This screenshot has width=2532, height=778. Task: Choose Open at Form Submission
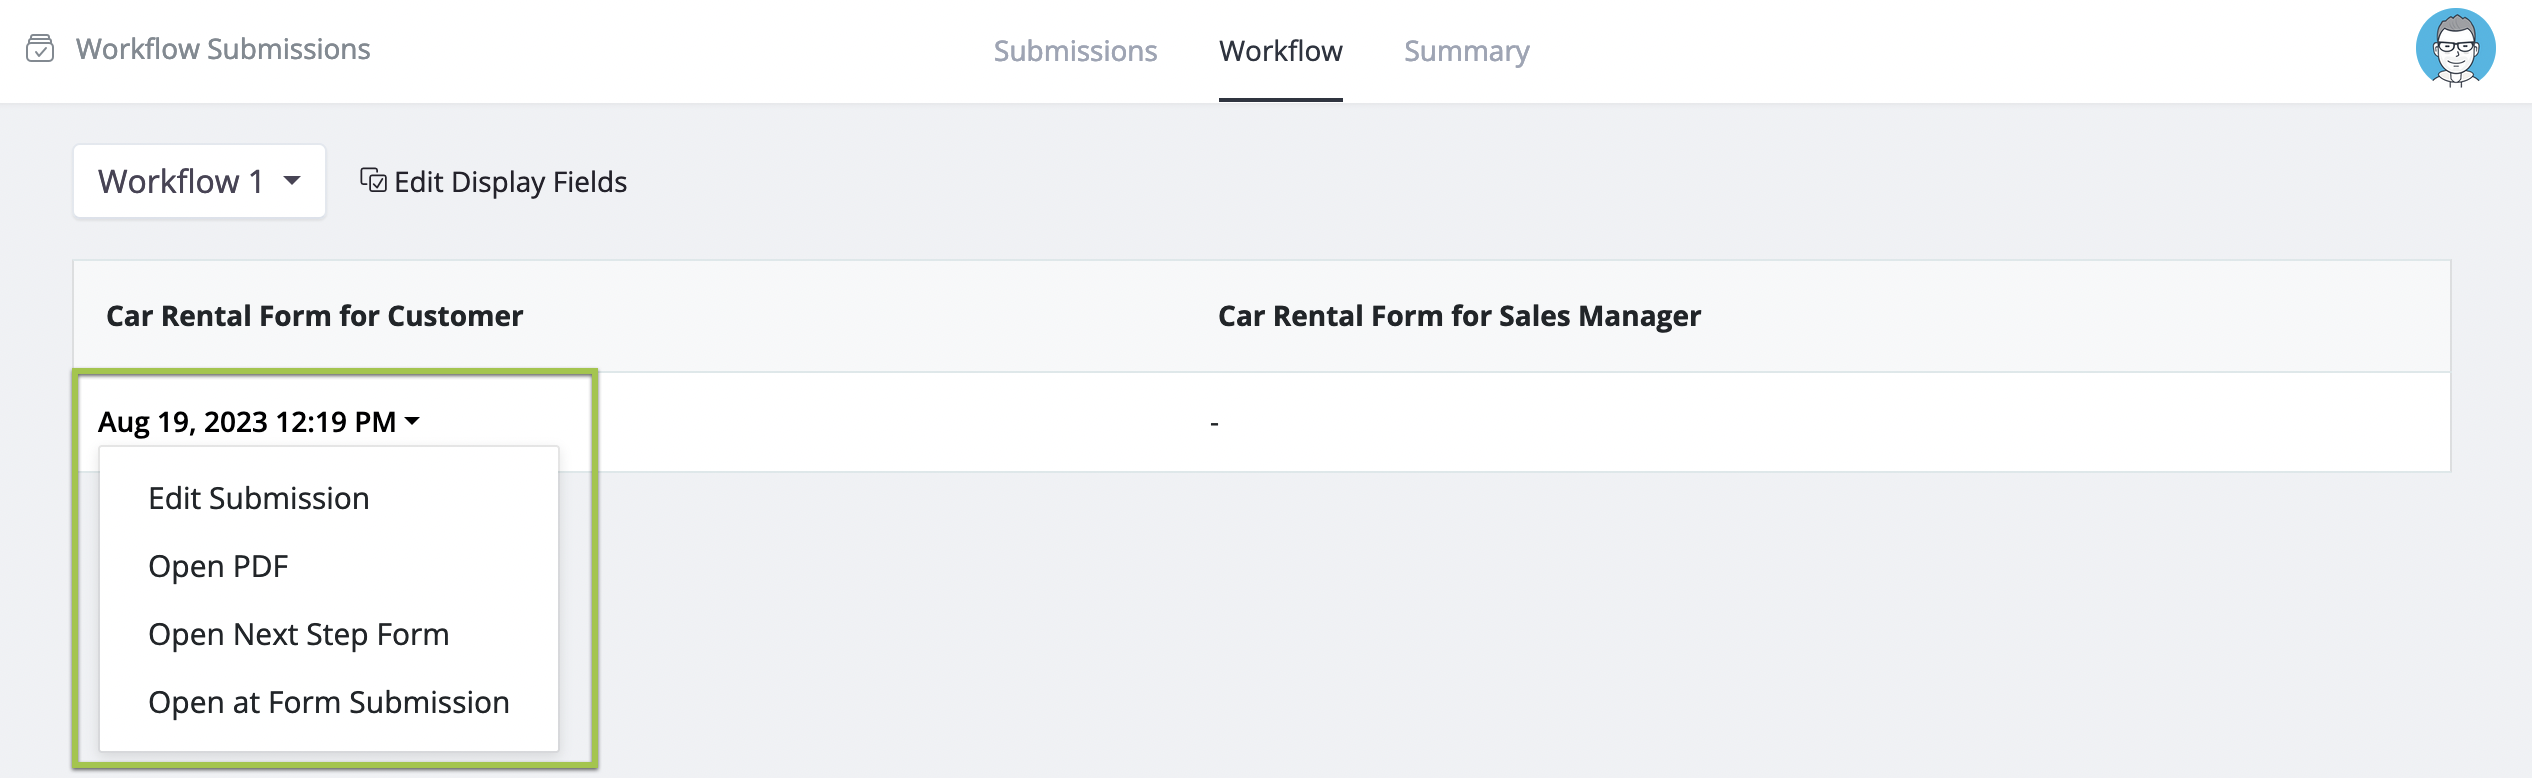click(x=328, y=702)
